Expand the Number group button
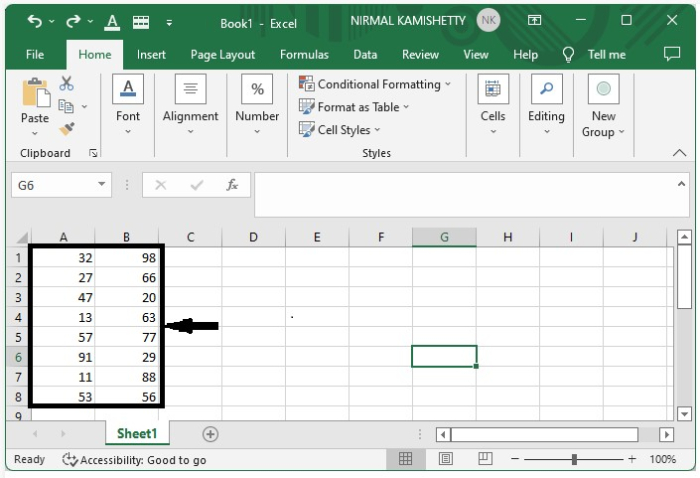This screenshot has height=478, width=700. pyautogui.click(x=257, y=105)
